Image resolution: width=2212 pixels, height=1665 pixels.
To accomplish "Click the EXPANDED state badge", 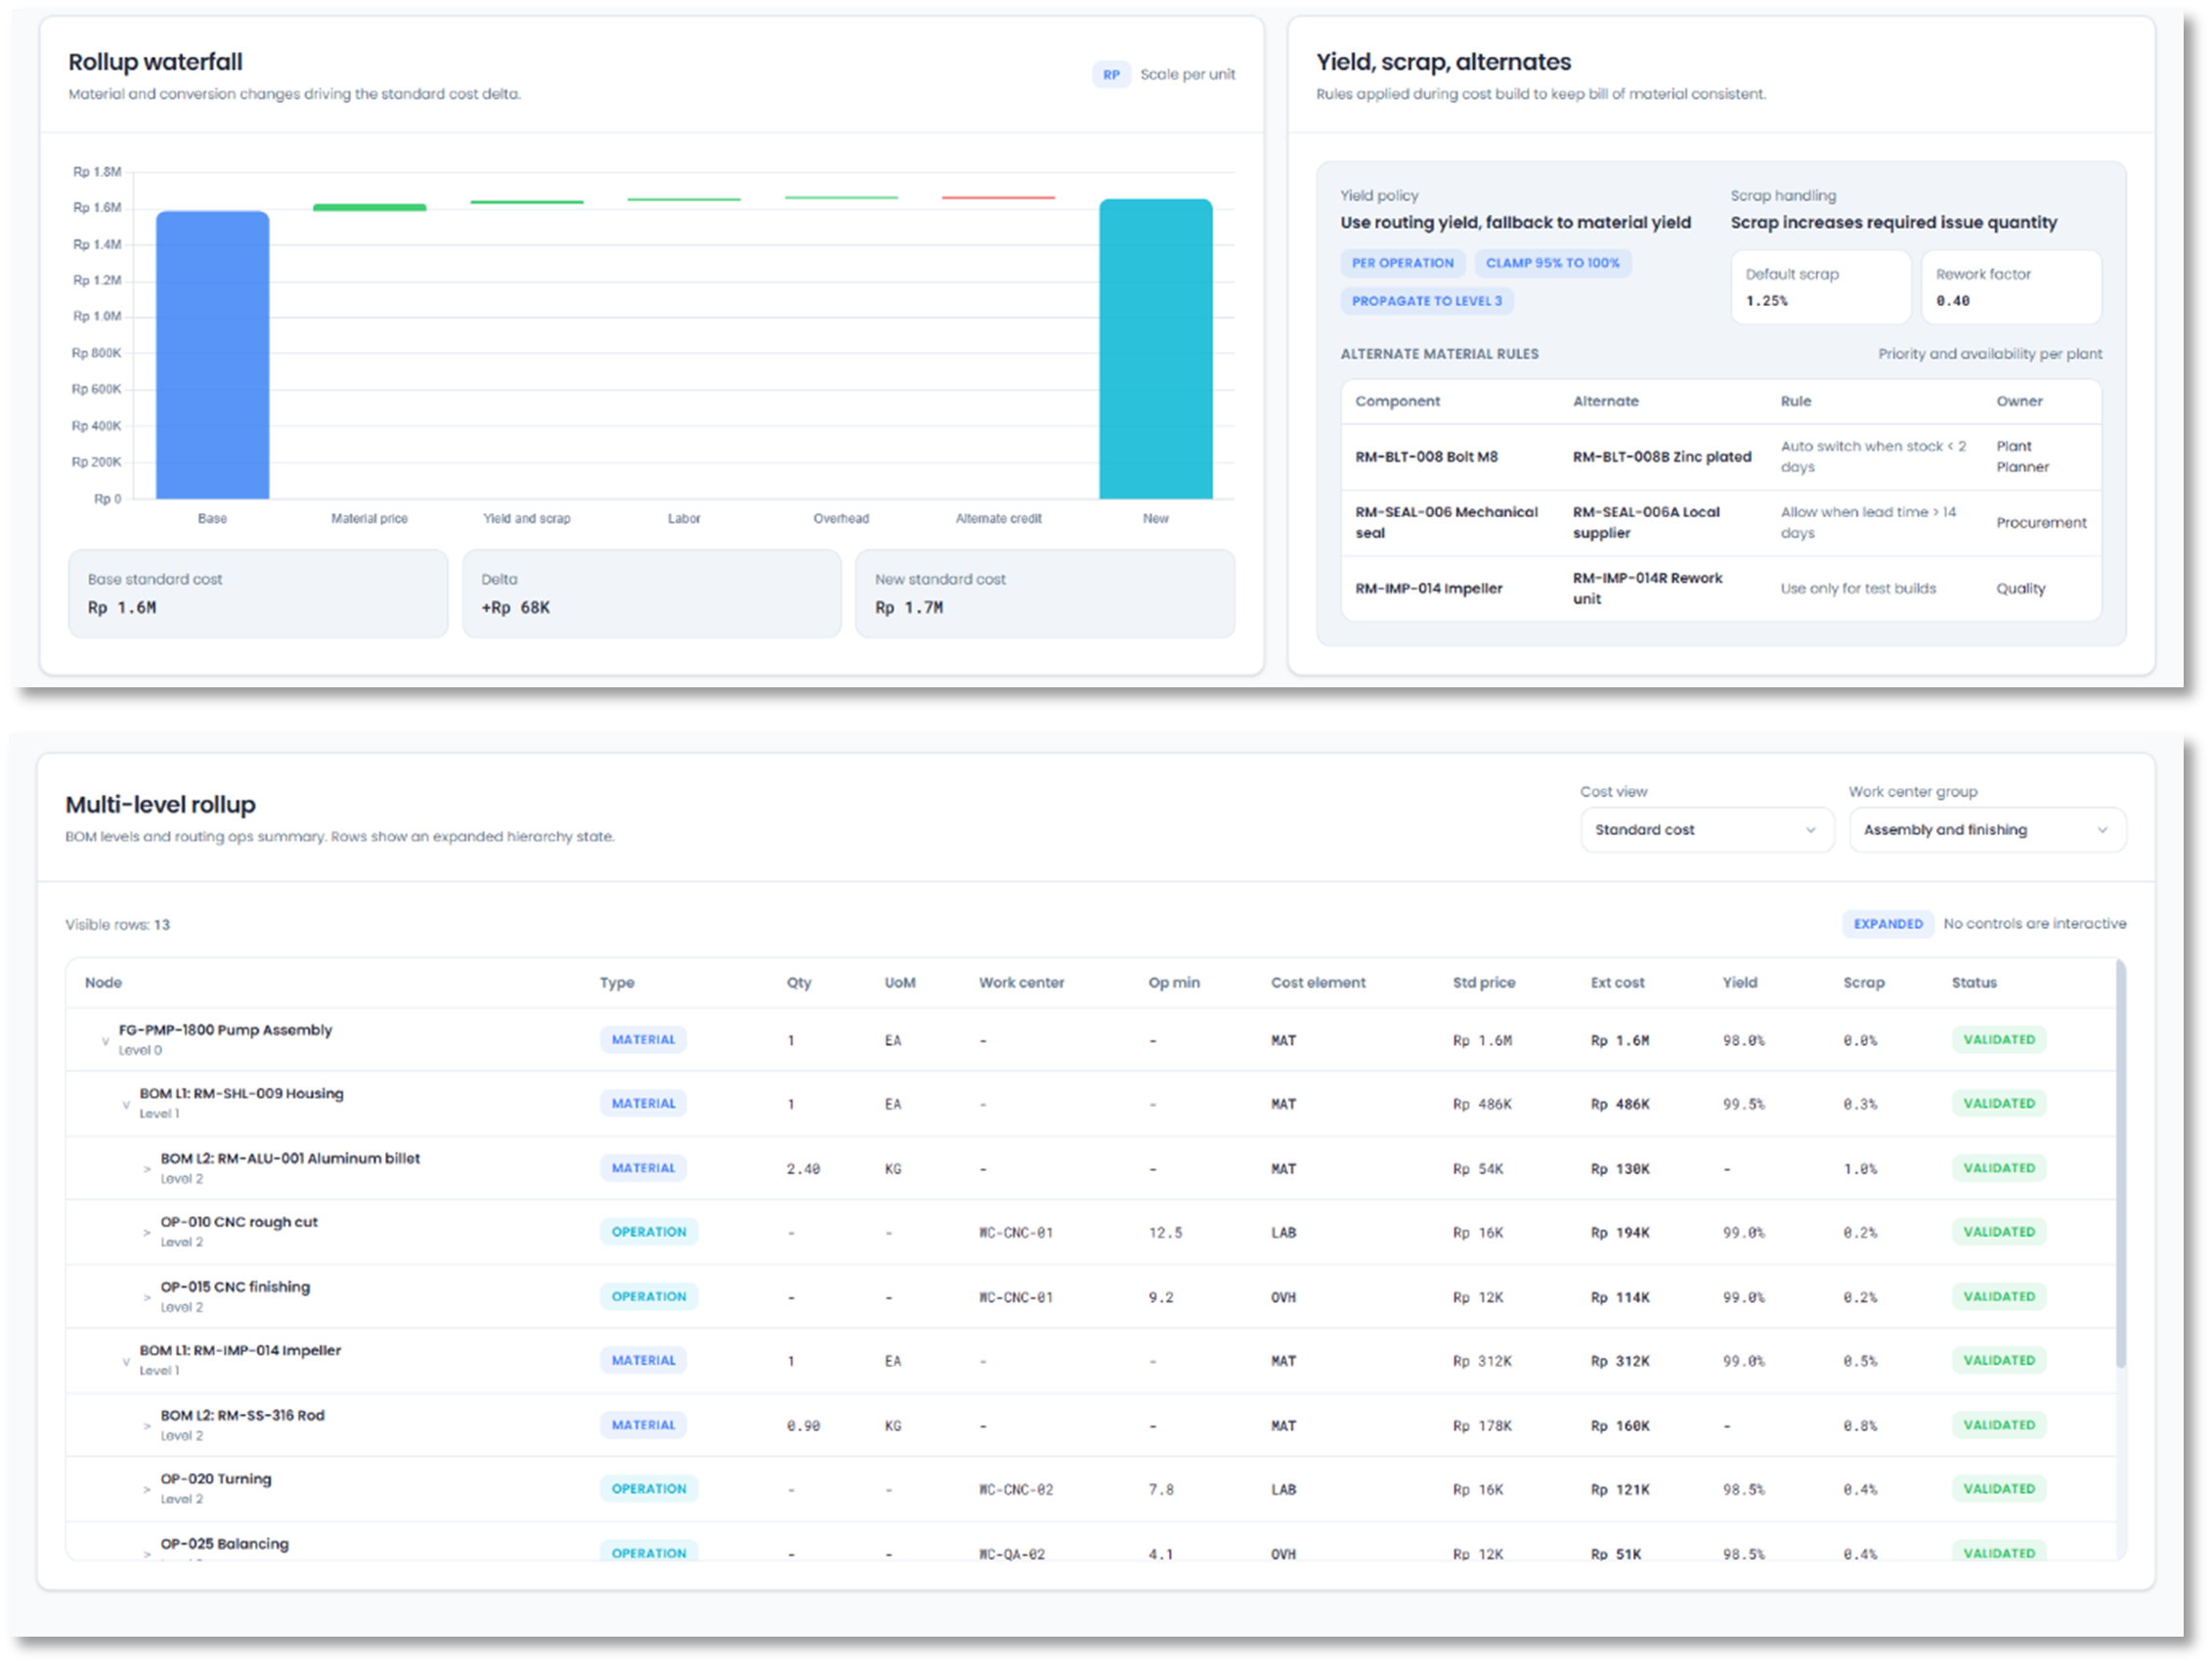I will coord(1887,924).
